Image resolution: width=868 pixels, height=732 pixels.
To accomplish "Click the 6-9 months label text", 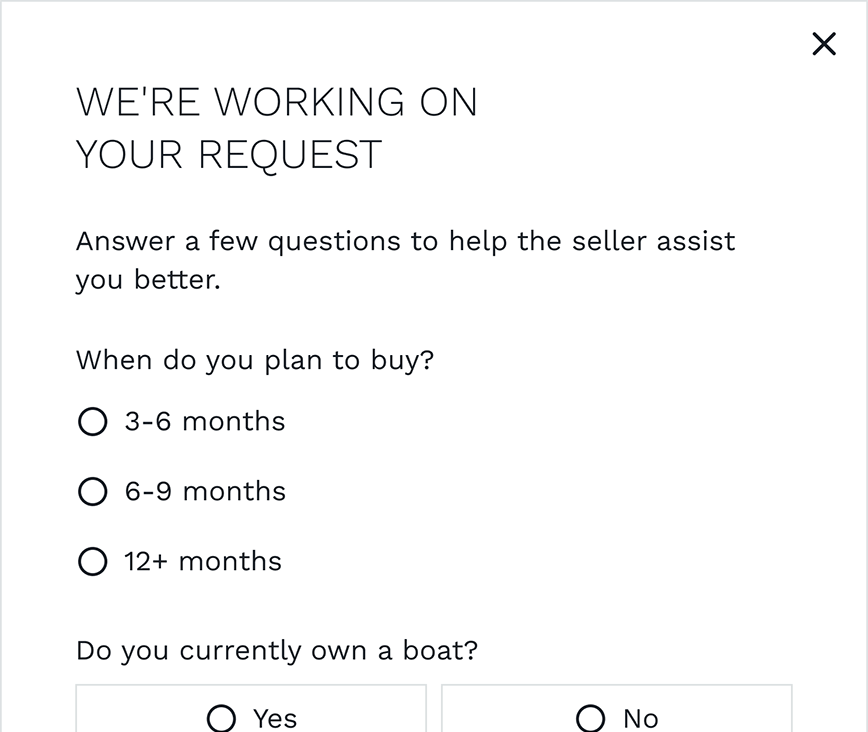I will pos(203,491).
